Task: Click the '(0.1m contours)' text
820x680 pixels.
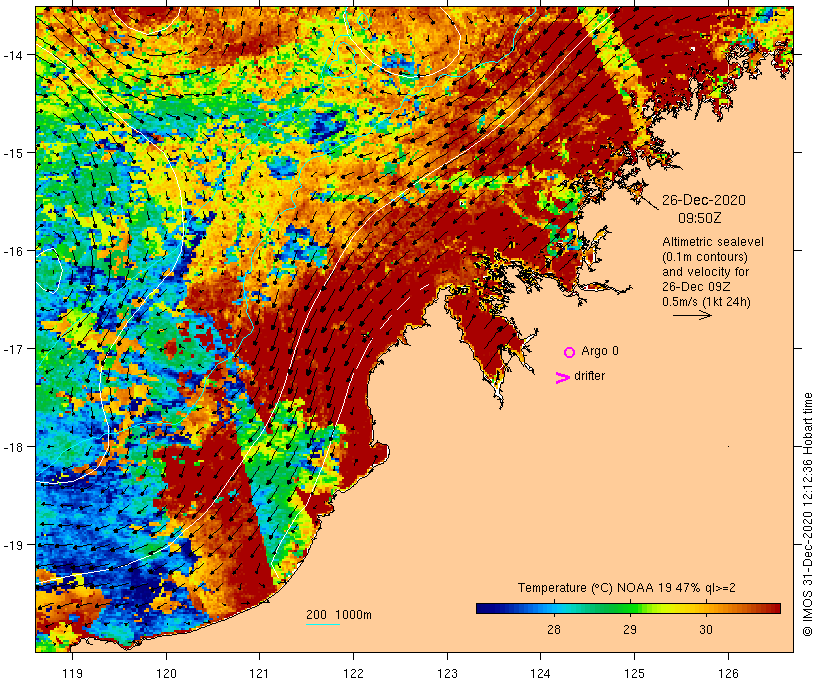Action: pyautogui.click(x=704, y=257)
